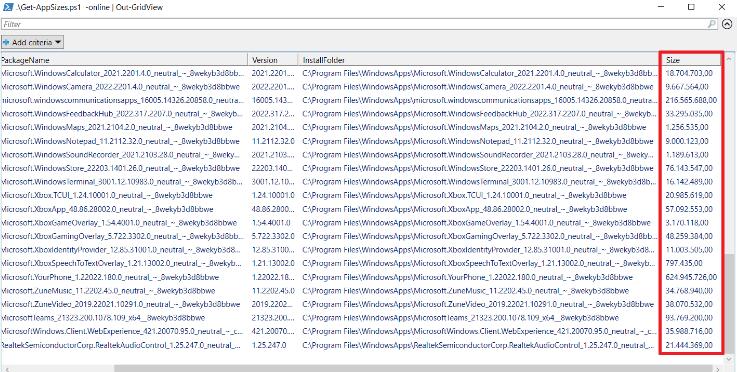737x372 pixels.
Task: Maximize the Out-GridView window
Action: [691, 7]
